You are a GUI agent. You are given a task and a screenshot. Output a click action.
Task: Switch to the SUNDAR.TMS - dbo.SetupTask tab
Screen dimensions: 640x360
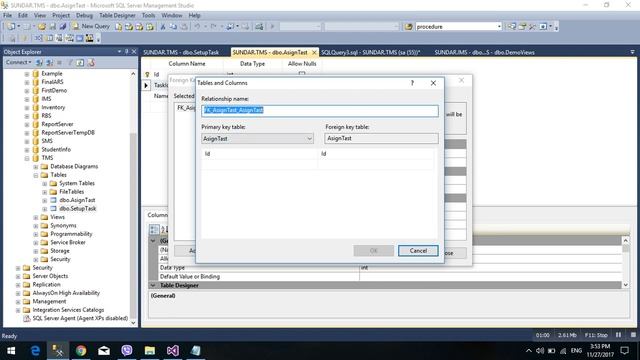coord(181,52)
